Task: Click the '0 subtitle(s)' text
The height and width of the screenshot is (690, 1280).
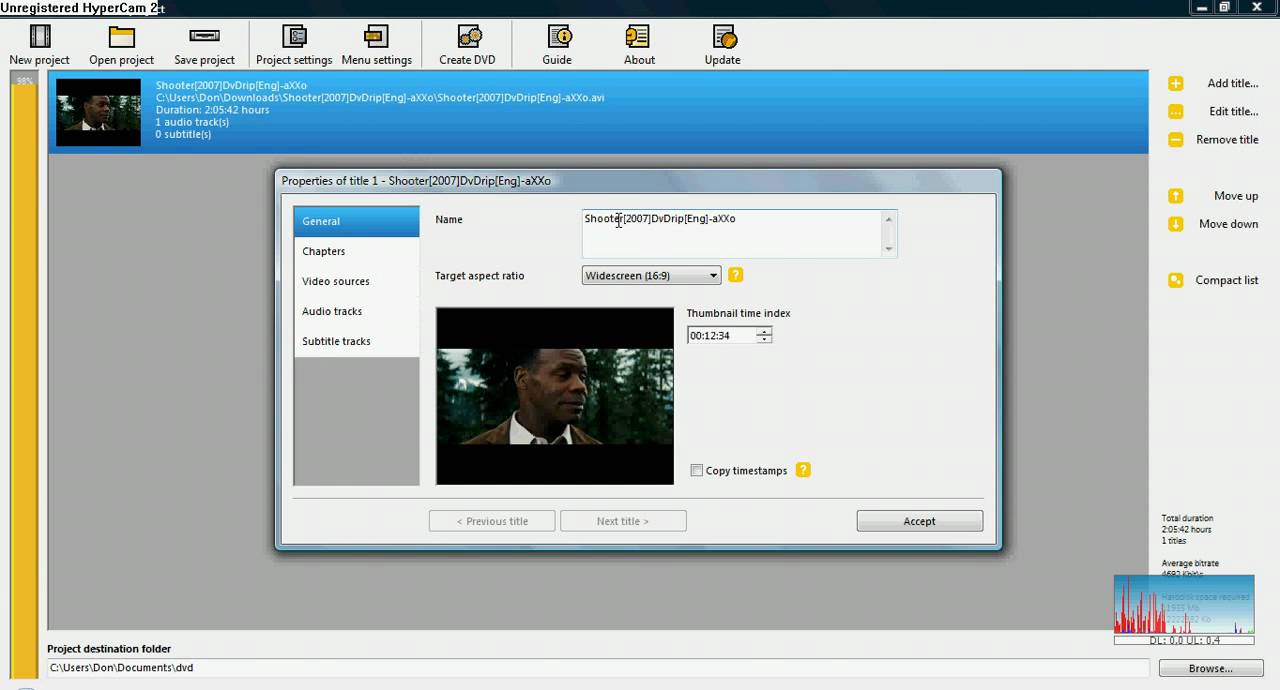Action: point(183,134)
